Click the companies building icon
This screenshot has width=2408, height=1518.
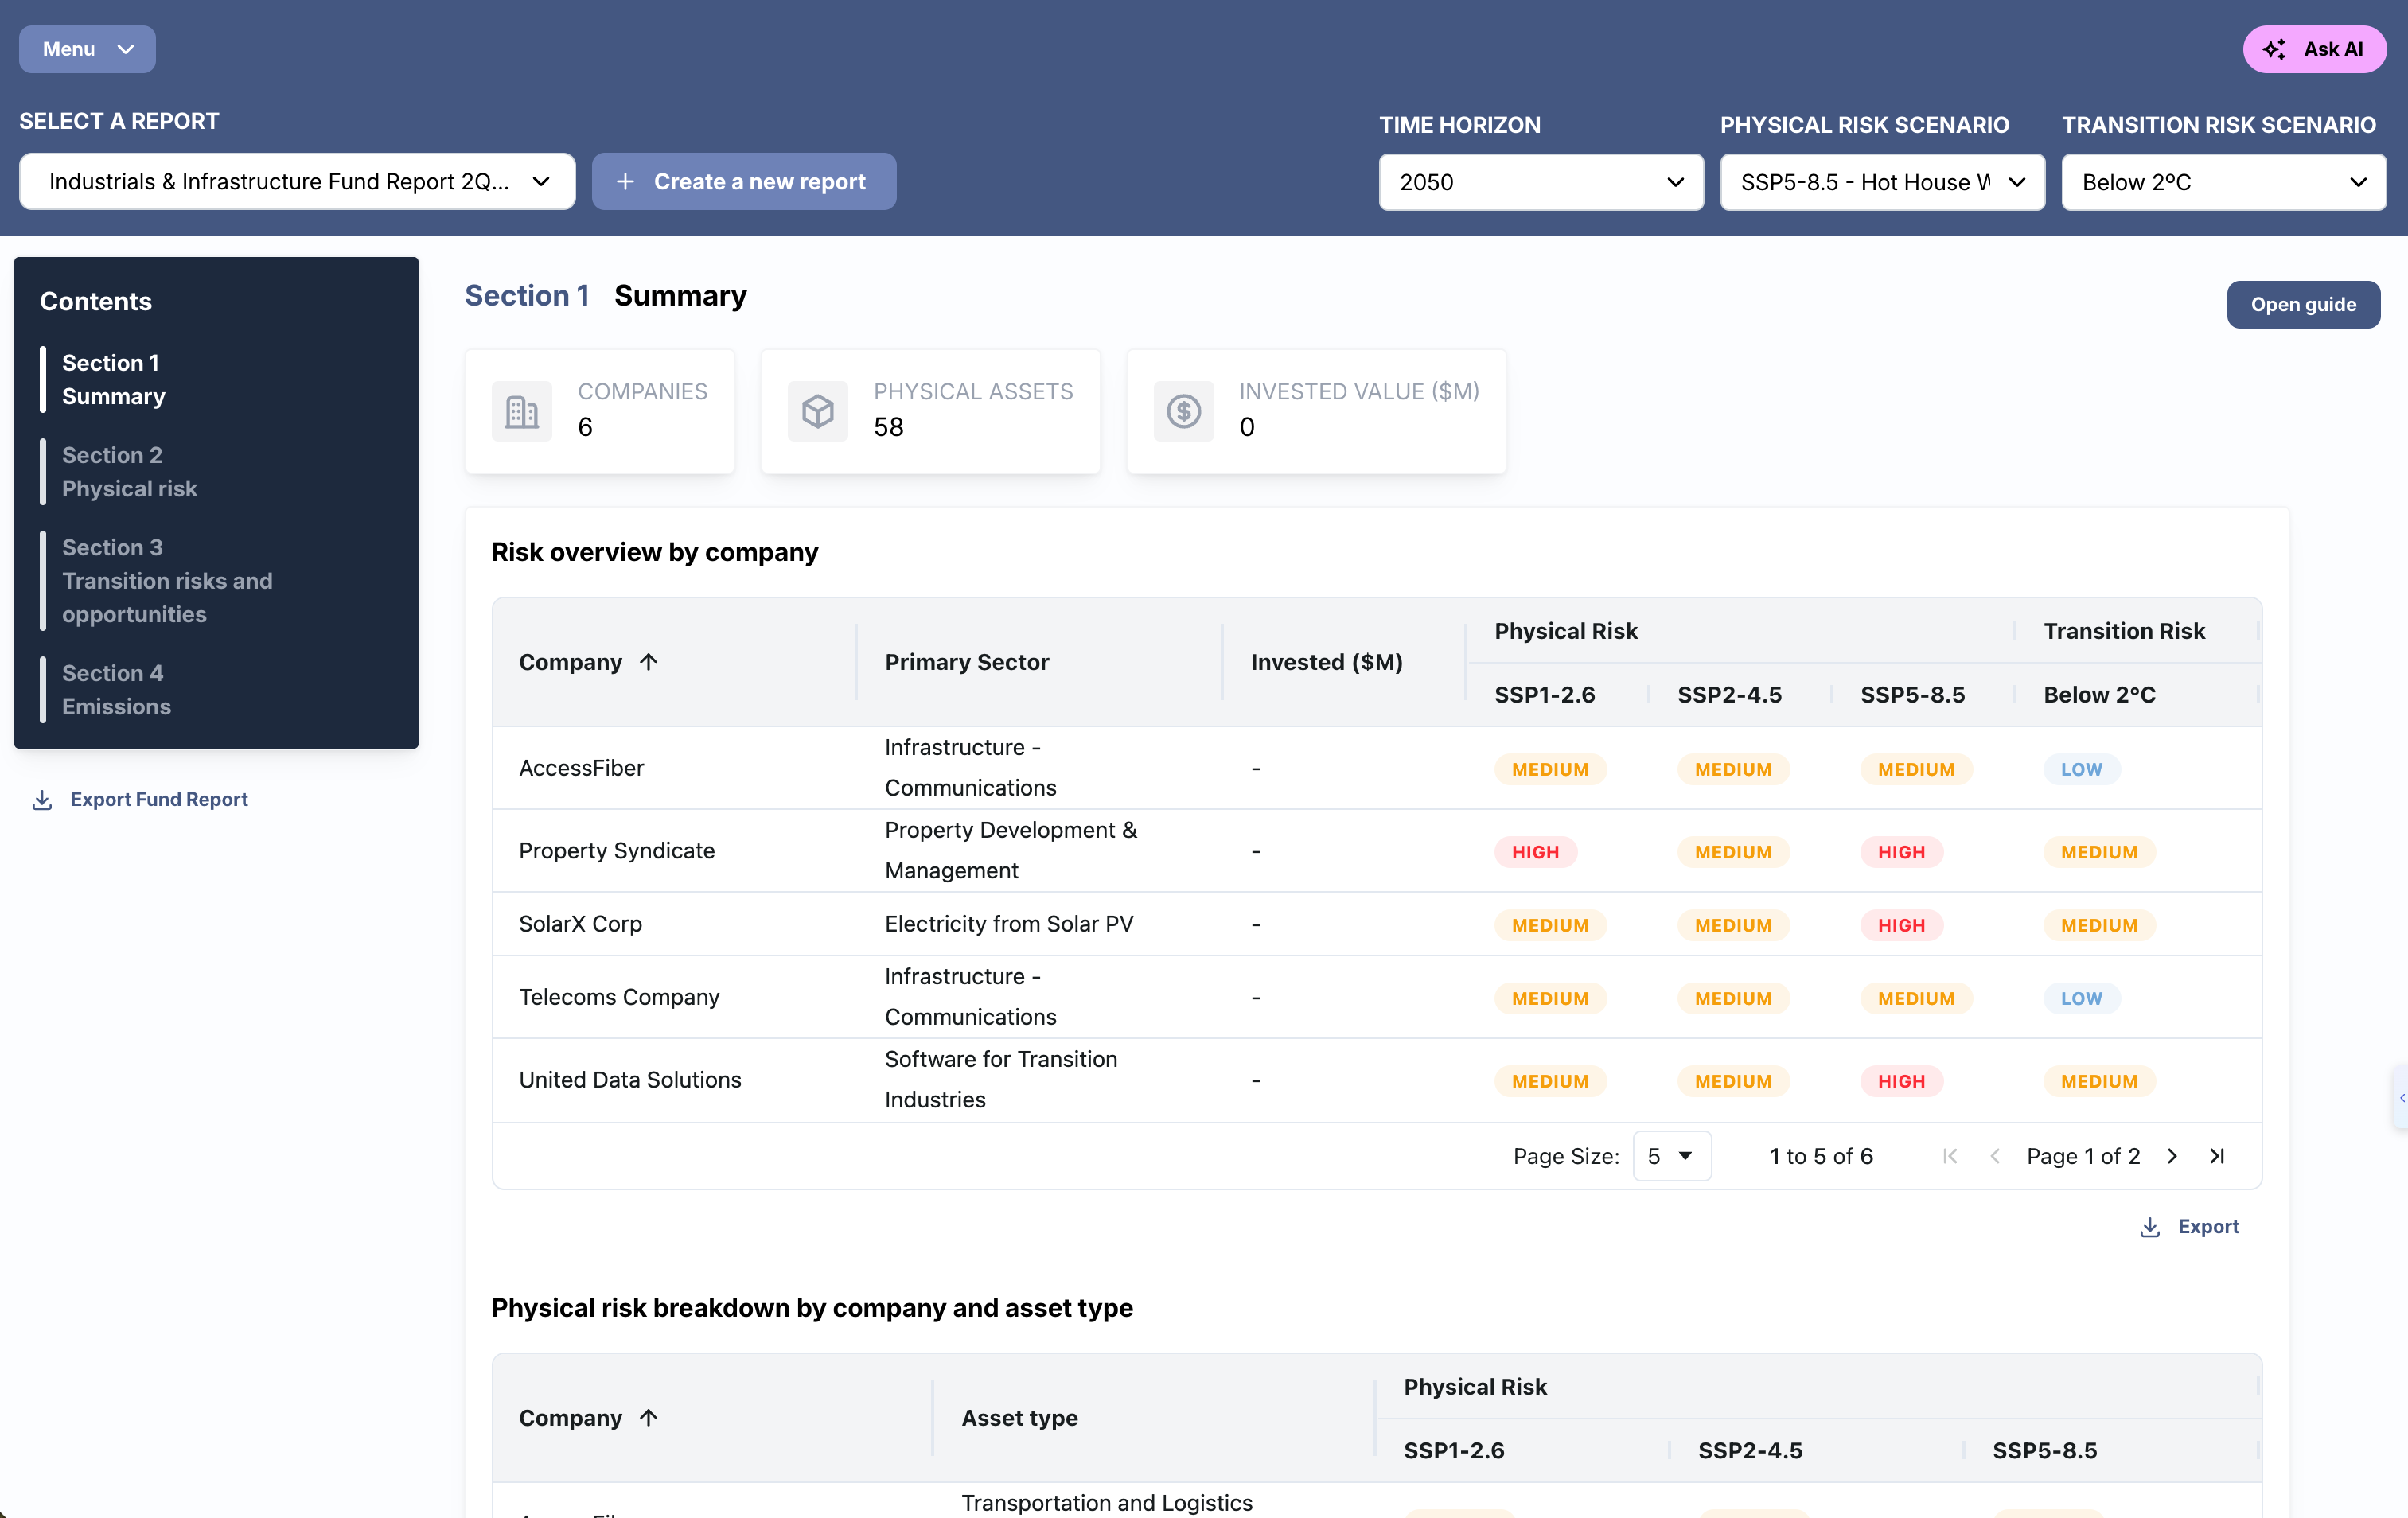pyautogui.click(x=521, y=411)
